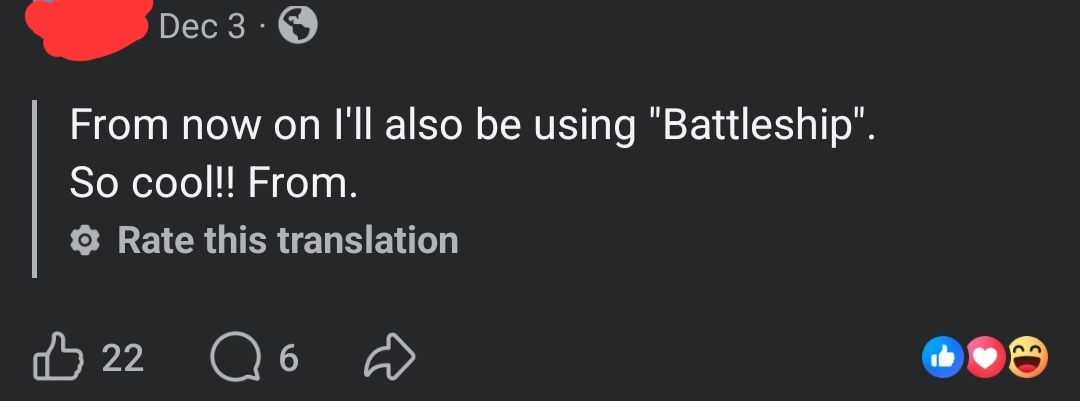The width and height of the screenshot is (1080, 401).
Task: Click the "So cool!! From." line
Action: pos(212,184)
